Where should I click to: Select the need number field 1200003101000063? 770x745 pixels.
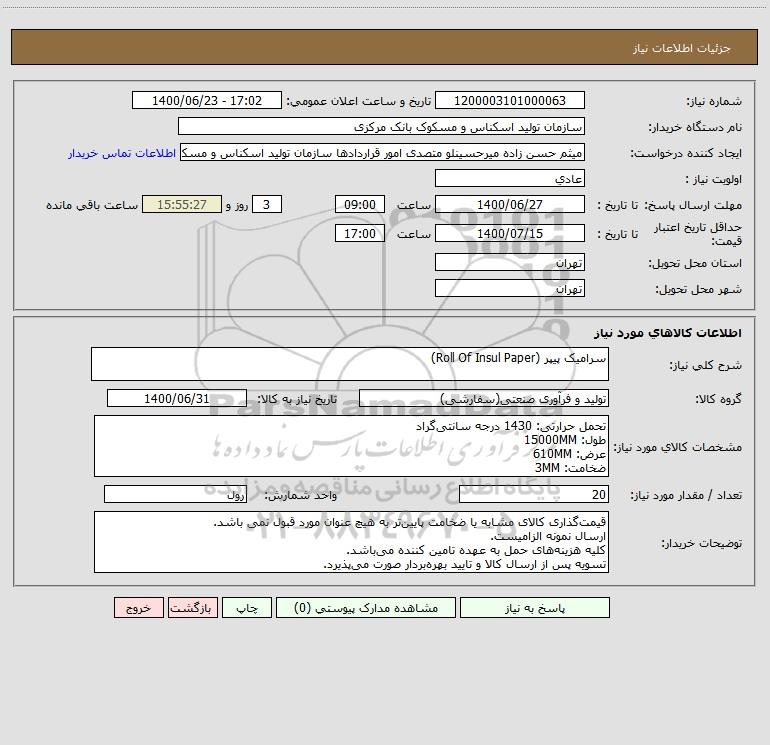[510, 101]
